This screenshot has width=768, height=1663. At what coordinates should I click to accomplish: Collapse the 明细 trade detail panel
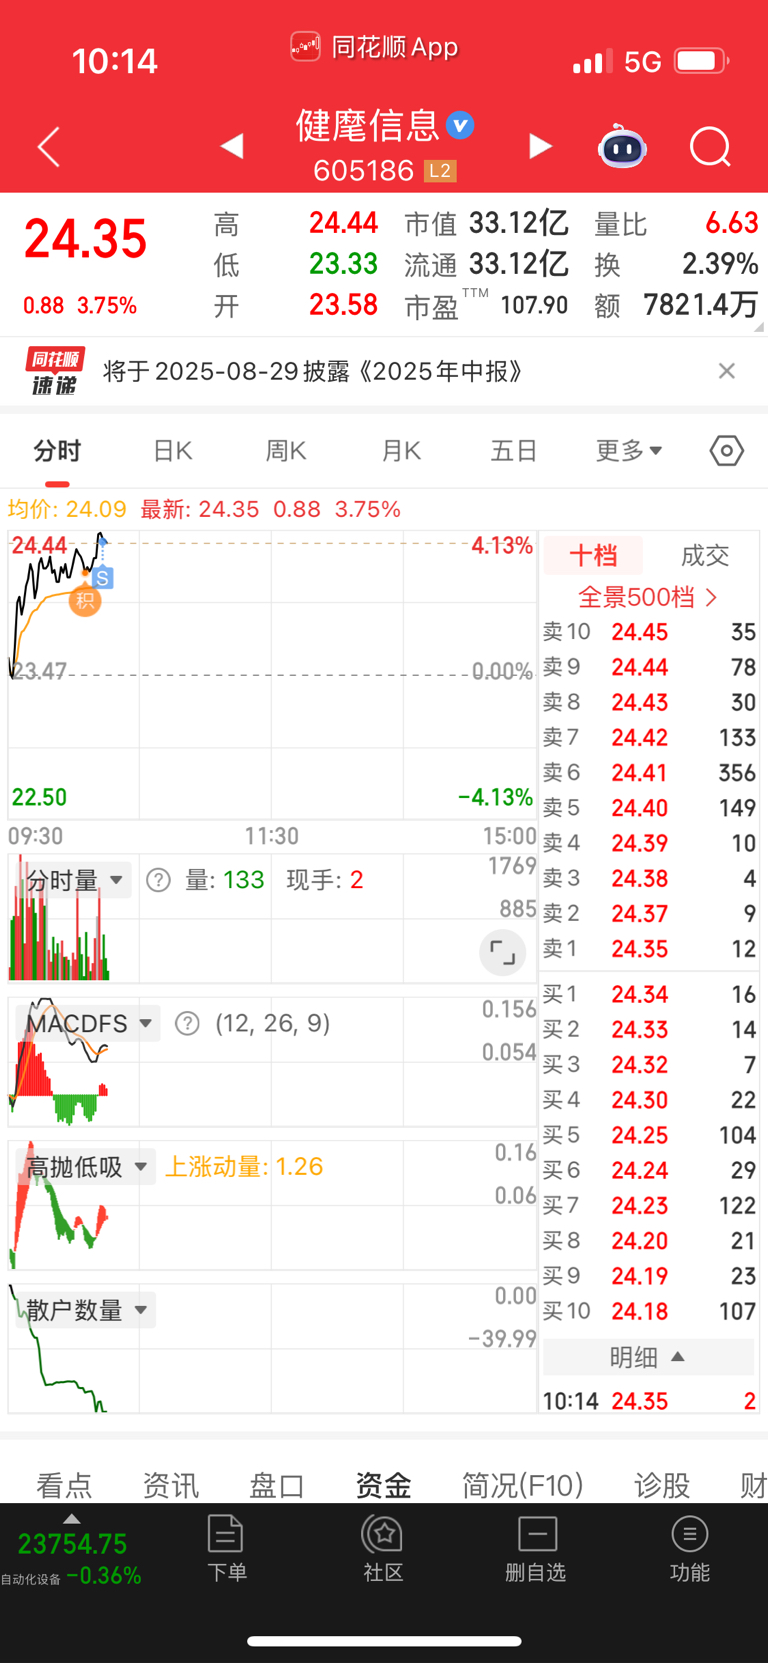point(647,1357)
